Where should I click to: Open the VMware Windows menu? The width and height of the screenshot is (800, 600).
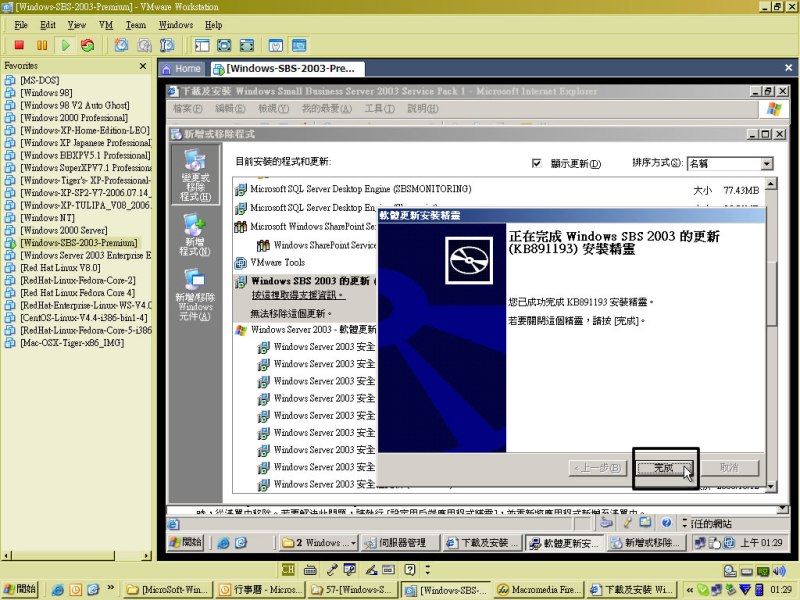(176, 25)
